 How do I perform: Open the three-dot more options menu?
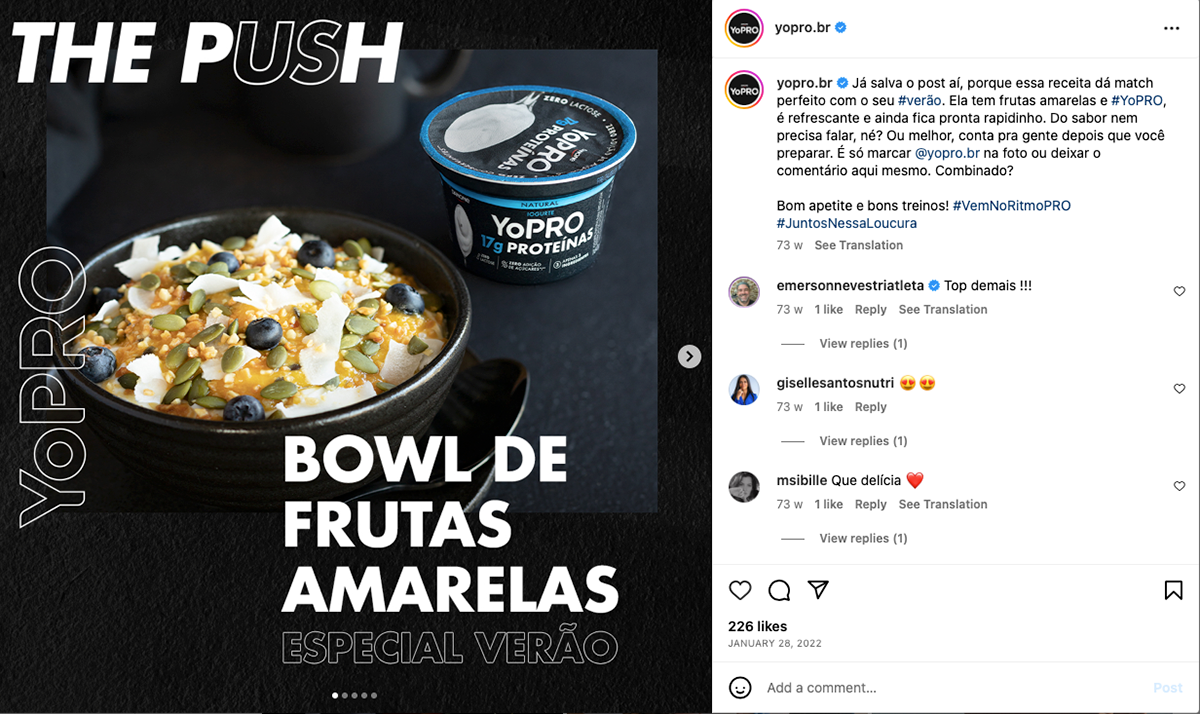coord(1172,28)
